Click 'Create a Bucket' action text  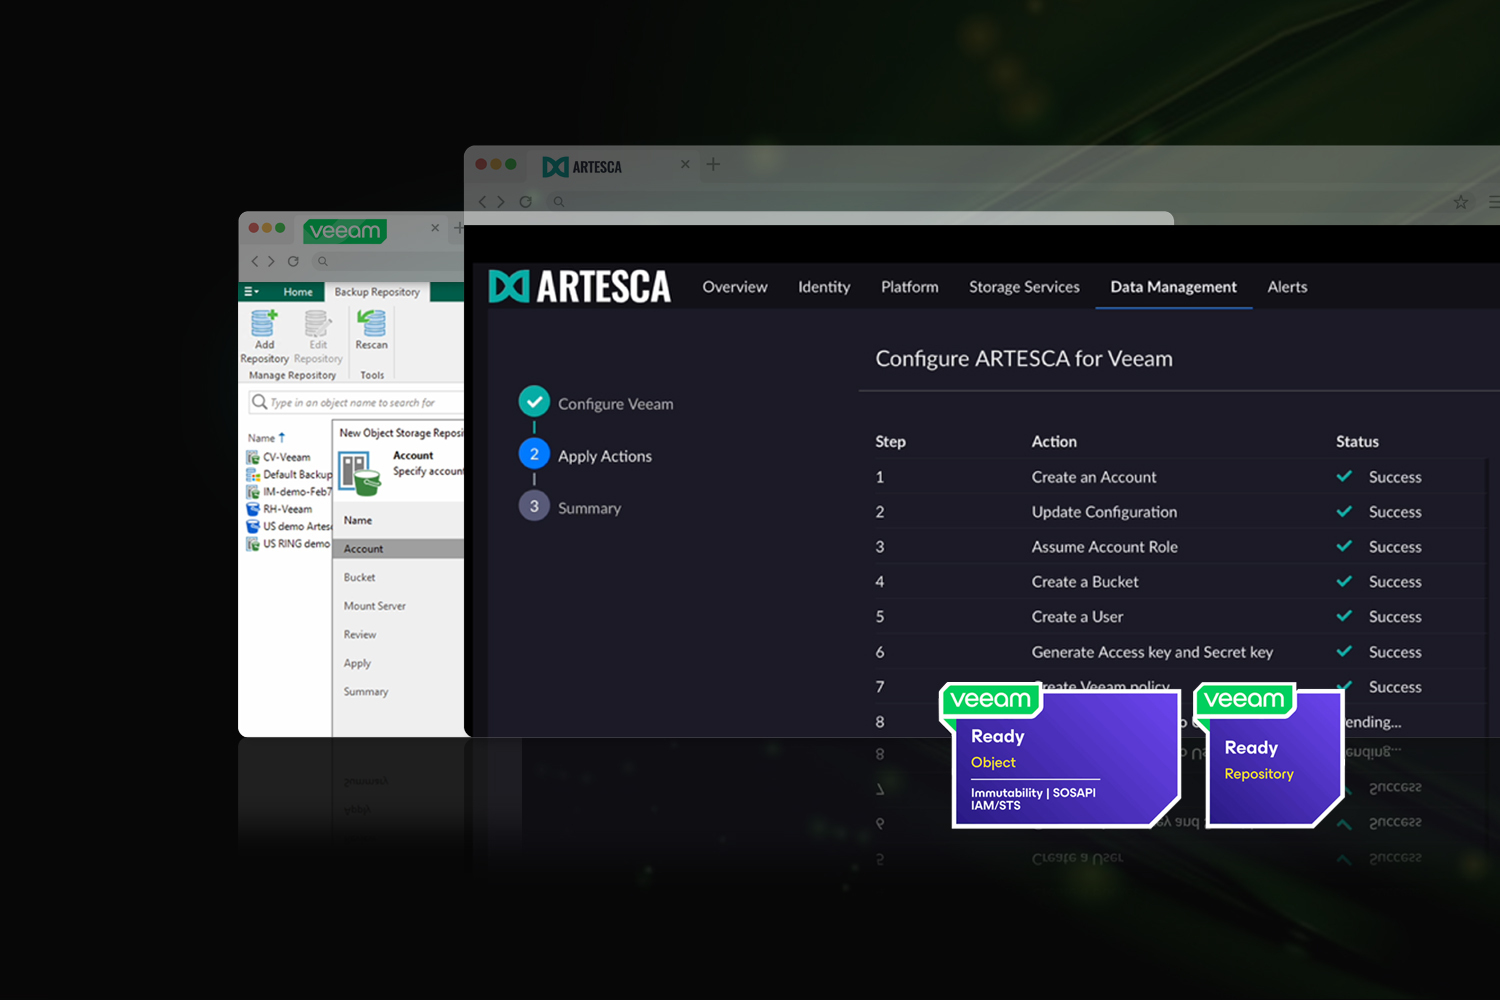pyautogui.click(x=1085, y=582)
